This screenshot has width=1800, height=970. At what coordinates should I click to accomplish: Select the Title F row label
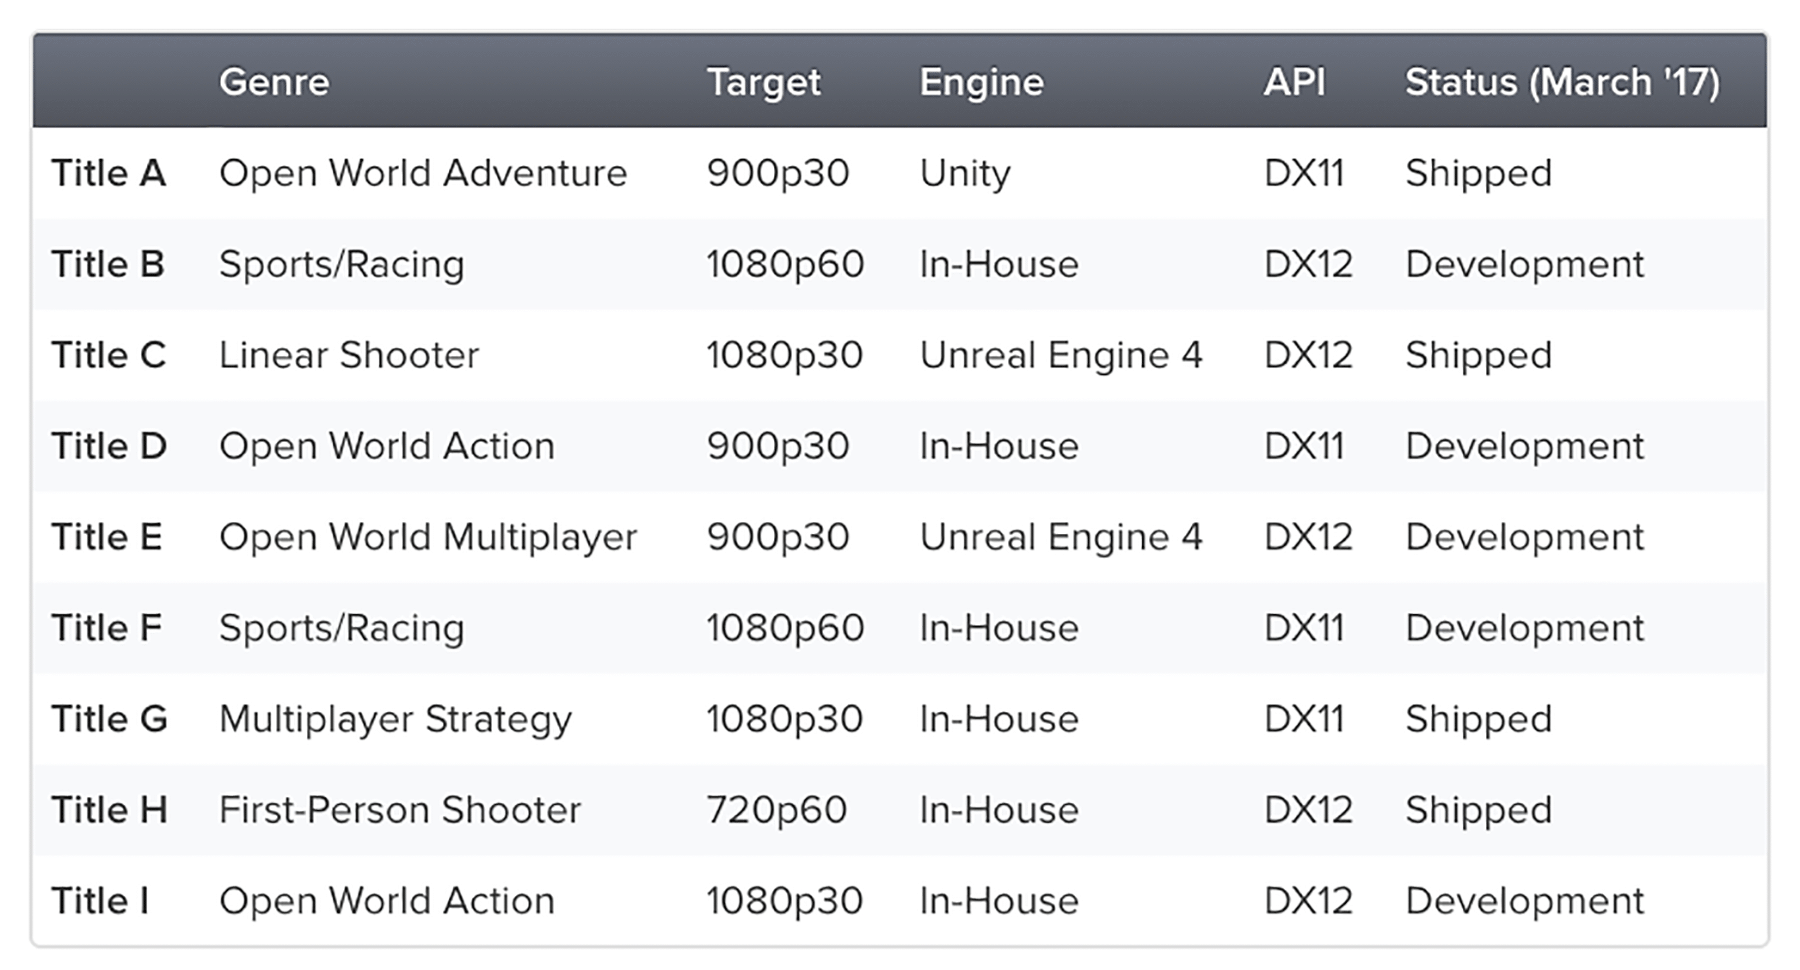(107, 628)
